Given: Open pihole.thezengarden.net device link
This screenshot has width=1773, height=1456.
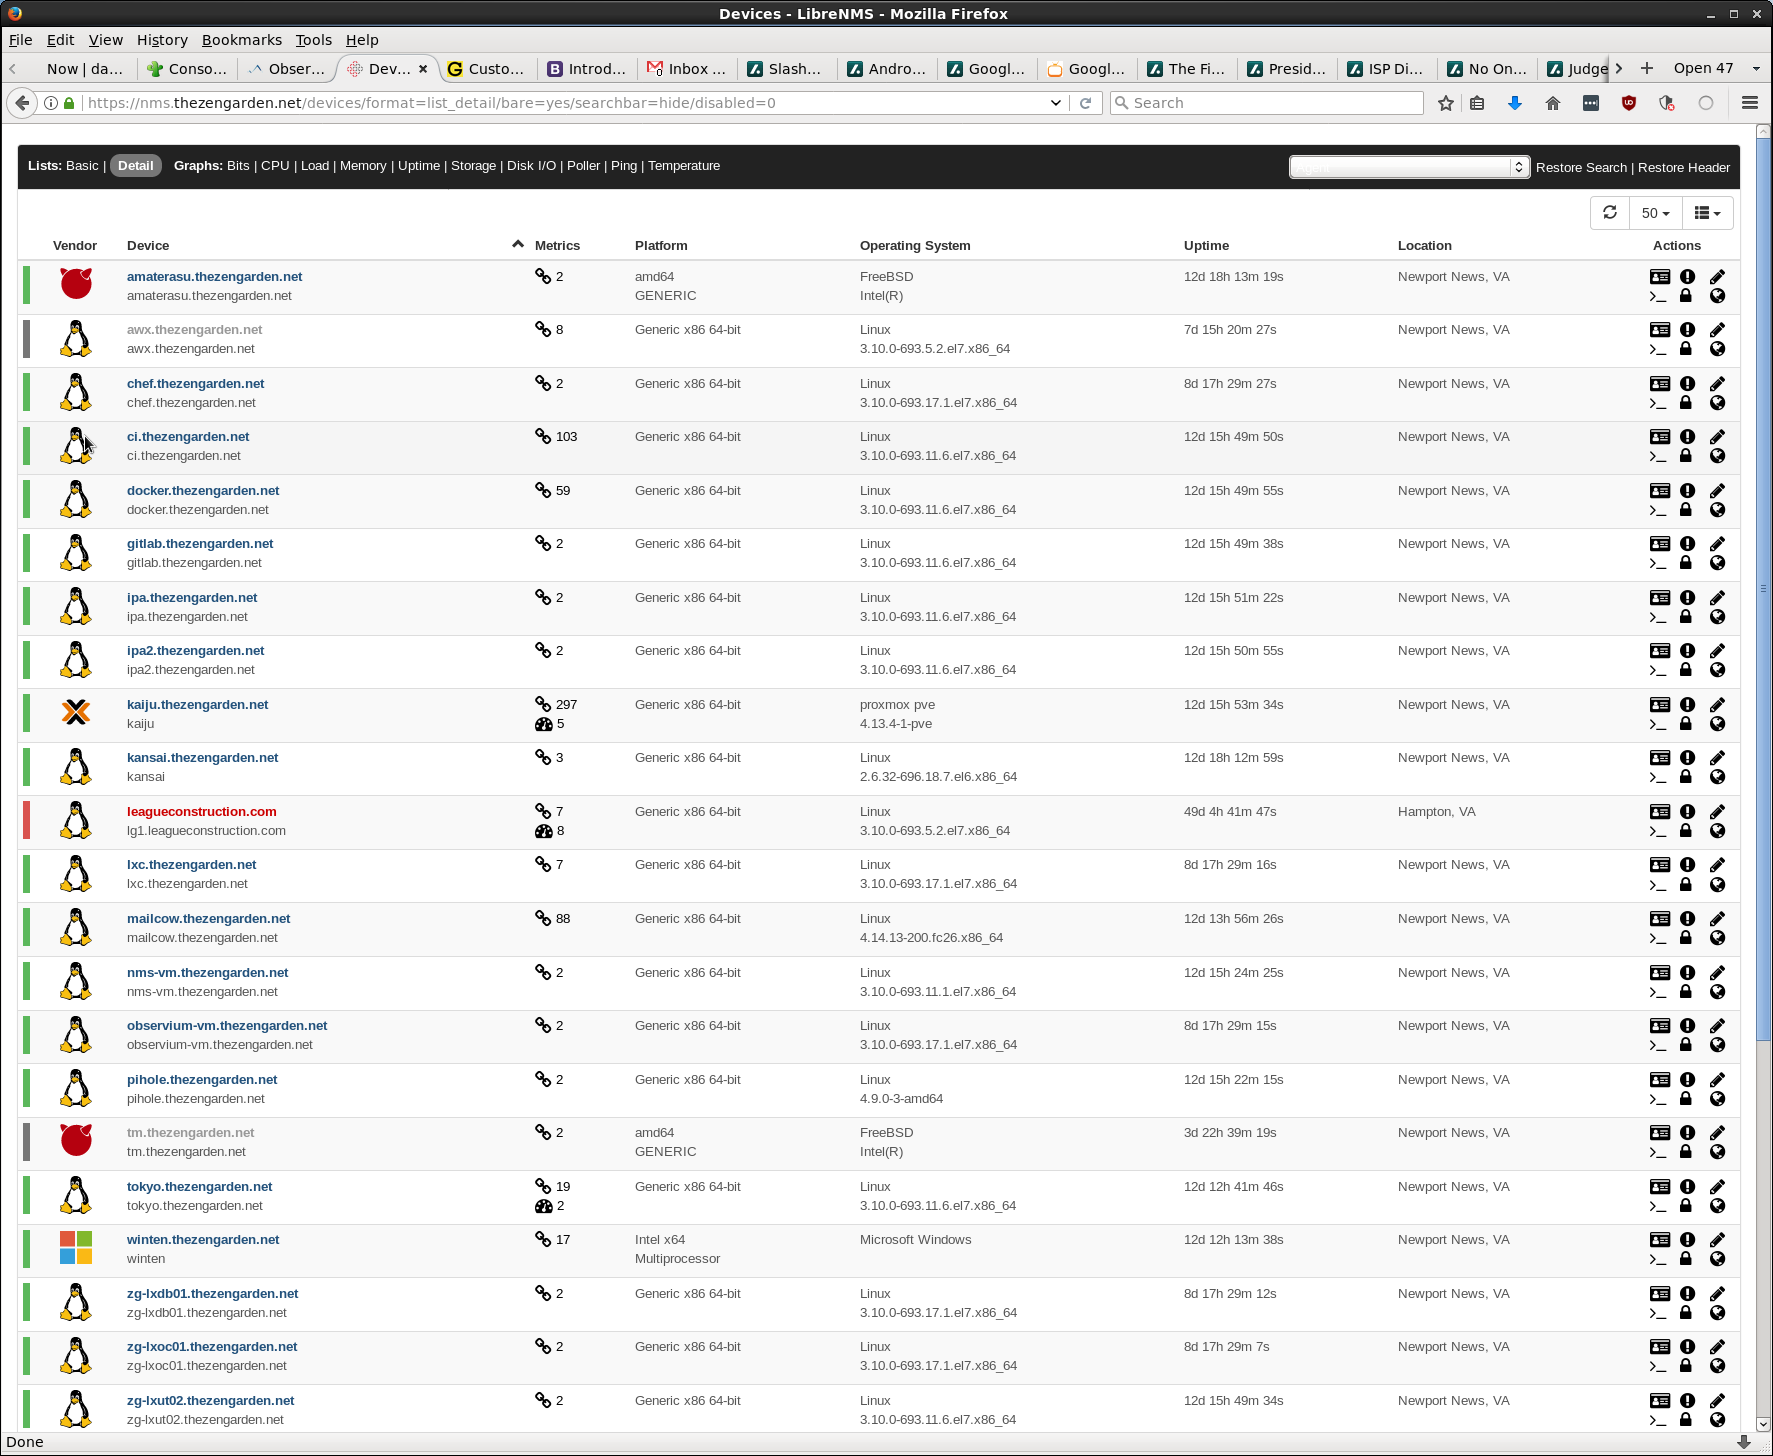Looking at the screenshot, I should coord(202,1079).
